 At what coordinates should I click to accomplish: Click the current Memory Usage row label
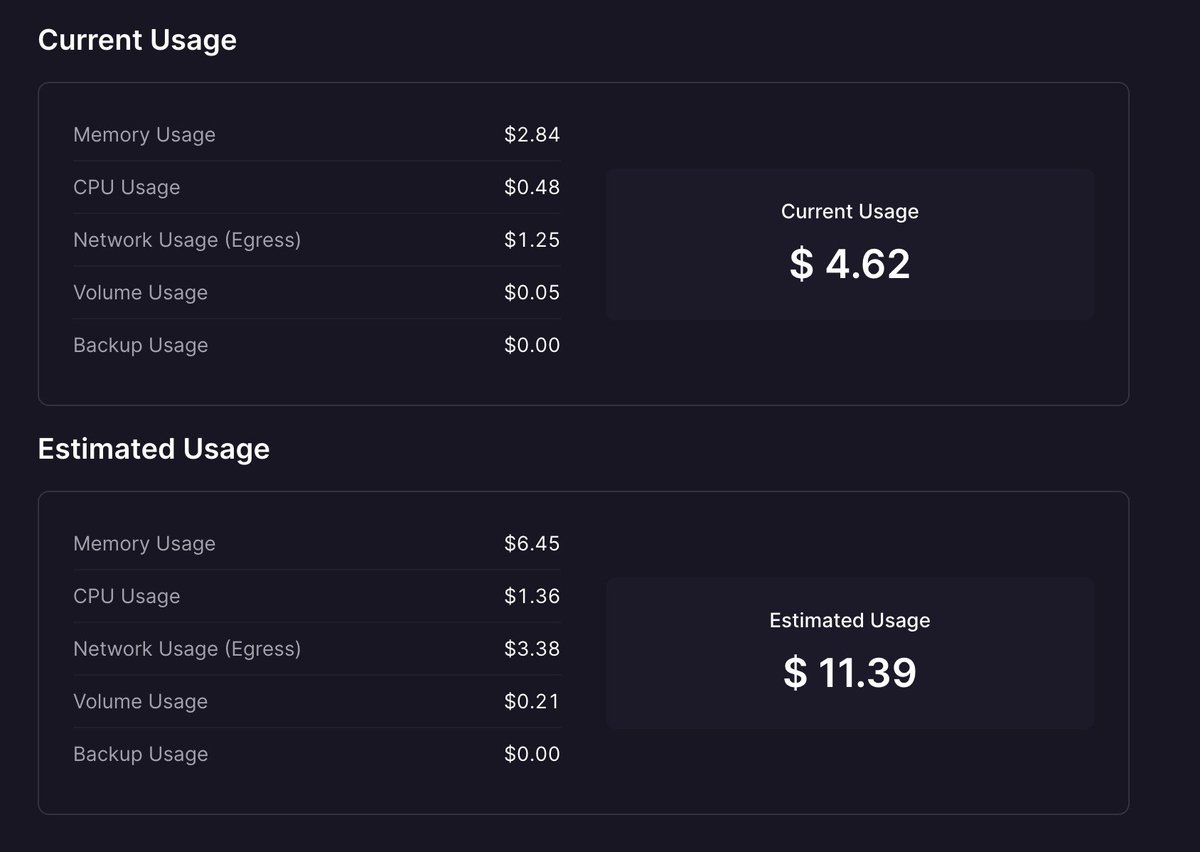tap(144, 135)
